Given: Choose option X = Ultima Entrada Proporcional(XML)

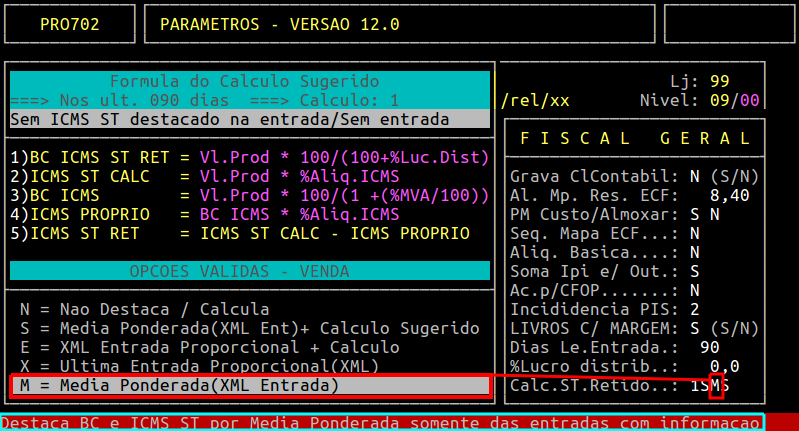Looking at the screenshot, I should [200, 366].
